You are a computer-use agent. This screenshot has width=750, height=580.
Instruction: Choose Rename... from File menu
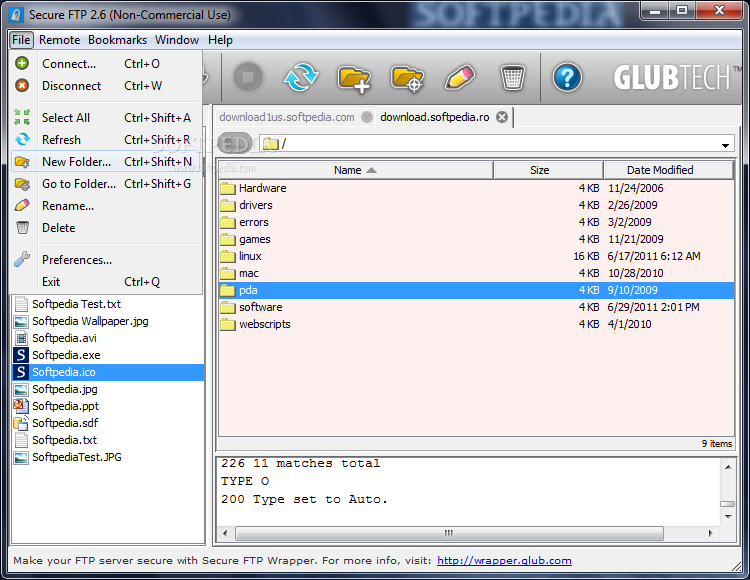(105, 206)
